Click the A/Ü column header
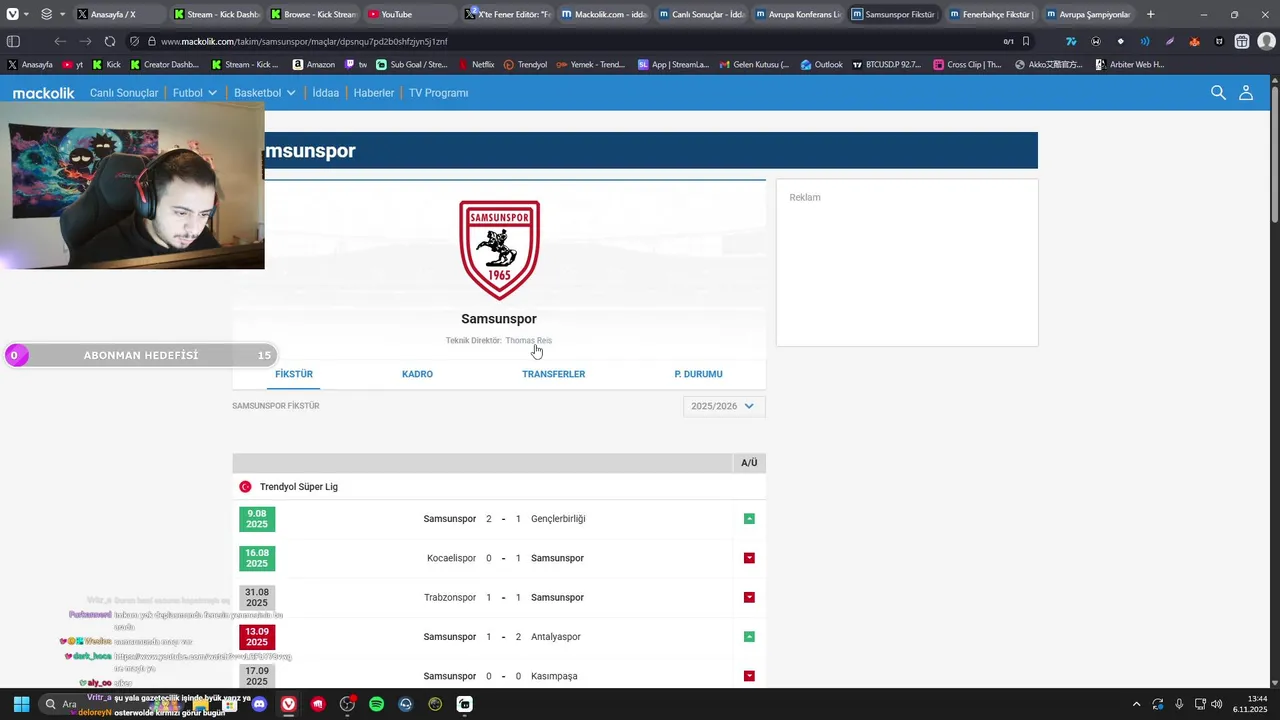The height and width of the screenshot is (720, 1280). click(749, 463)
